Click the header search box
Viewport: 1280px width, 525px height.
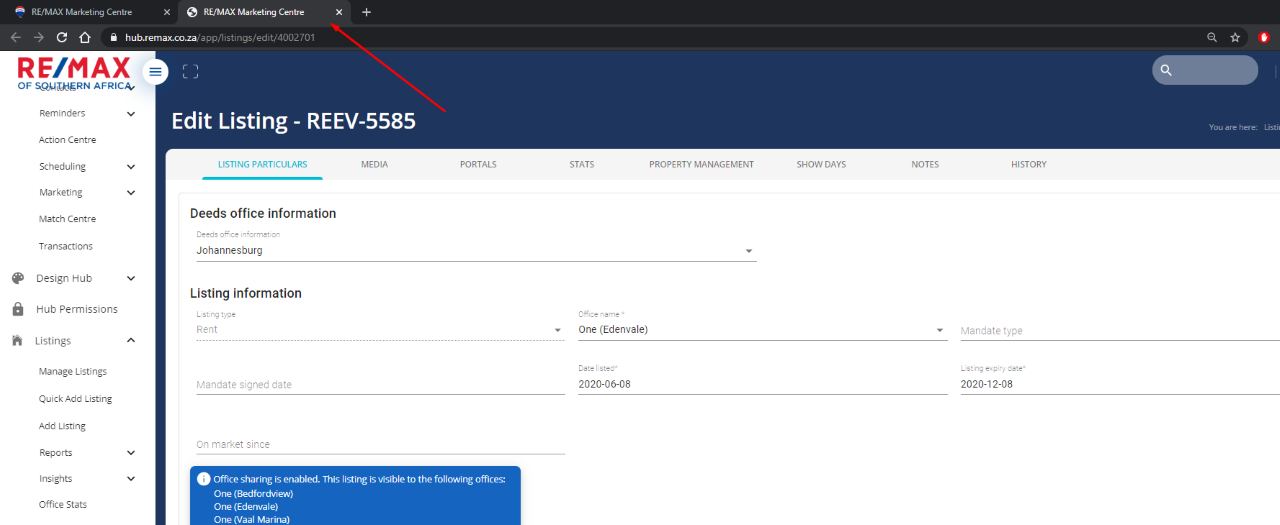pyautogui.click(x=1205, y=70)
